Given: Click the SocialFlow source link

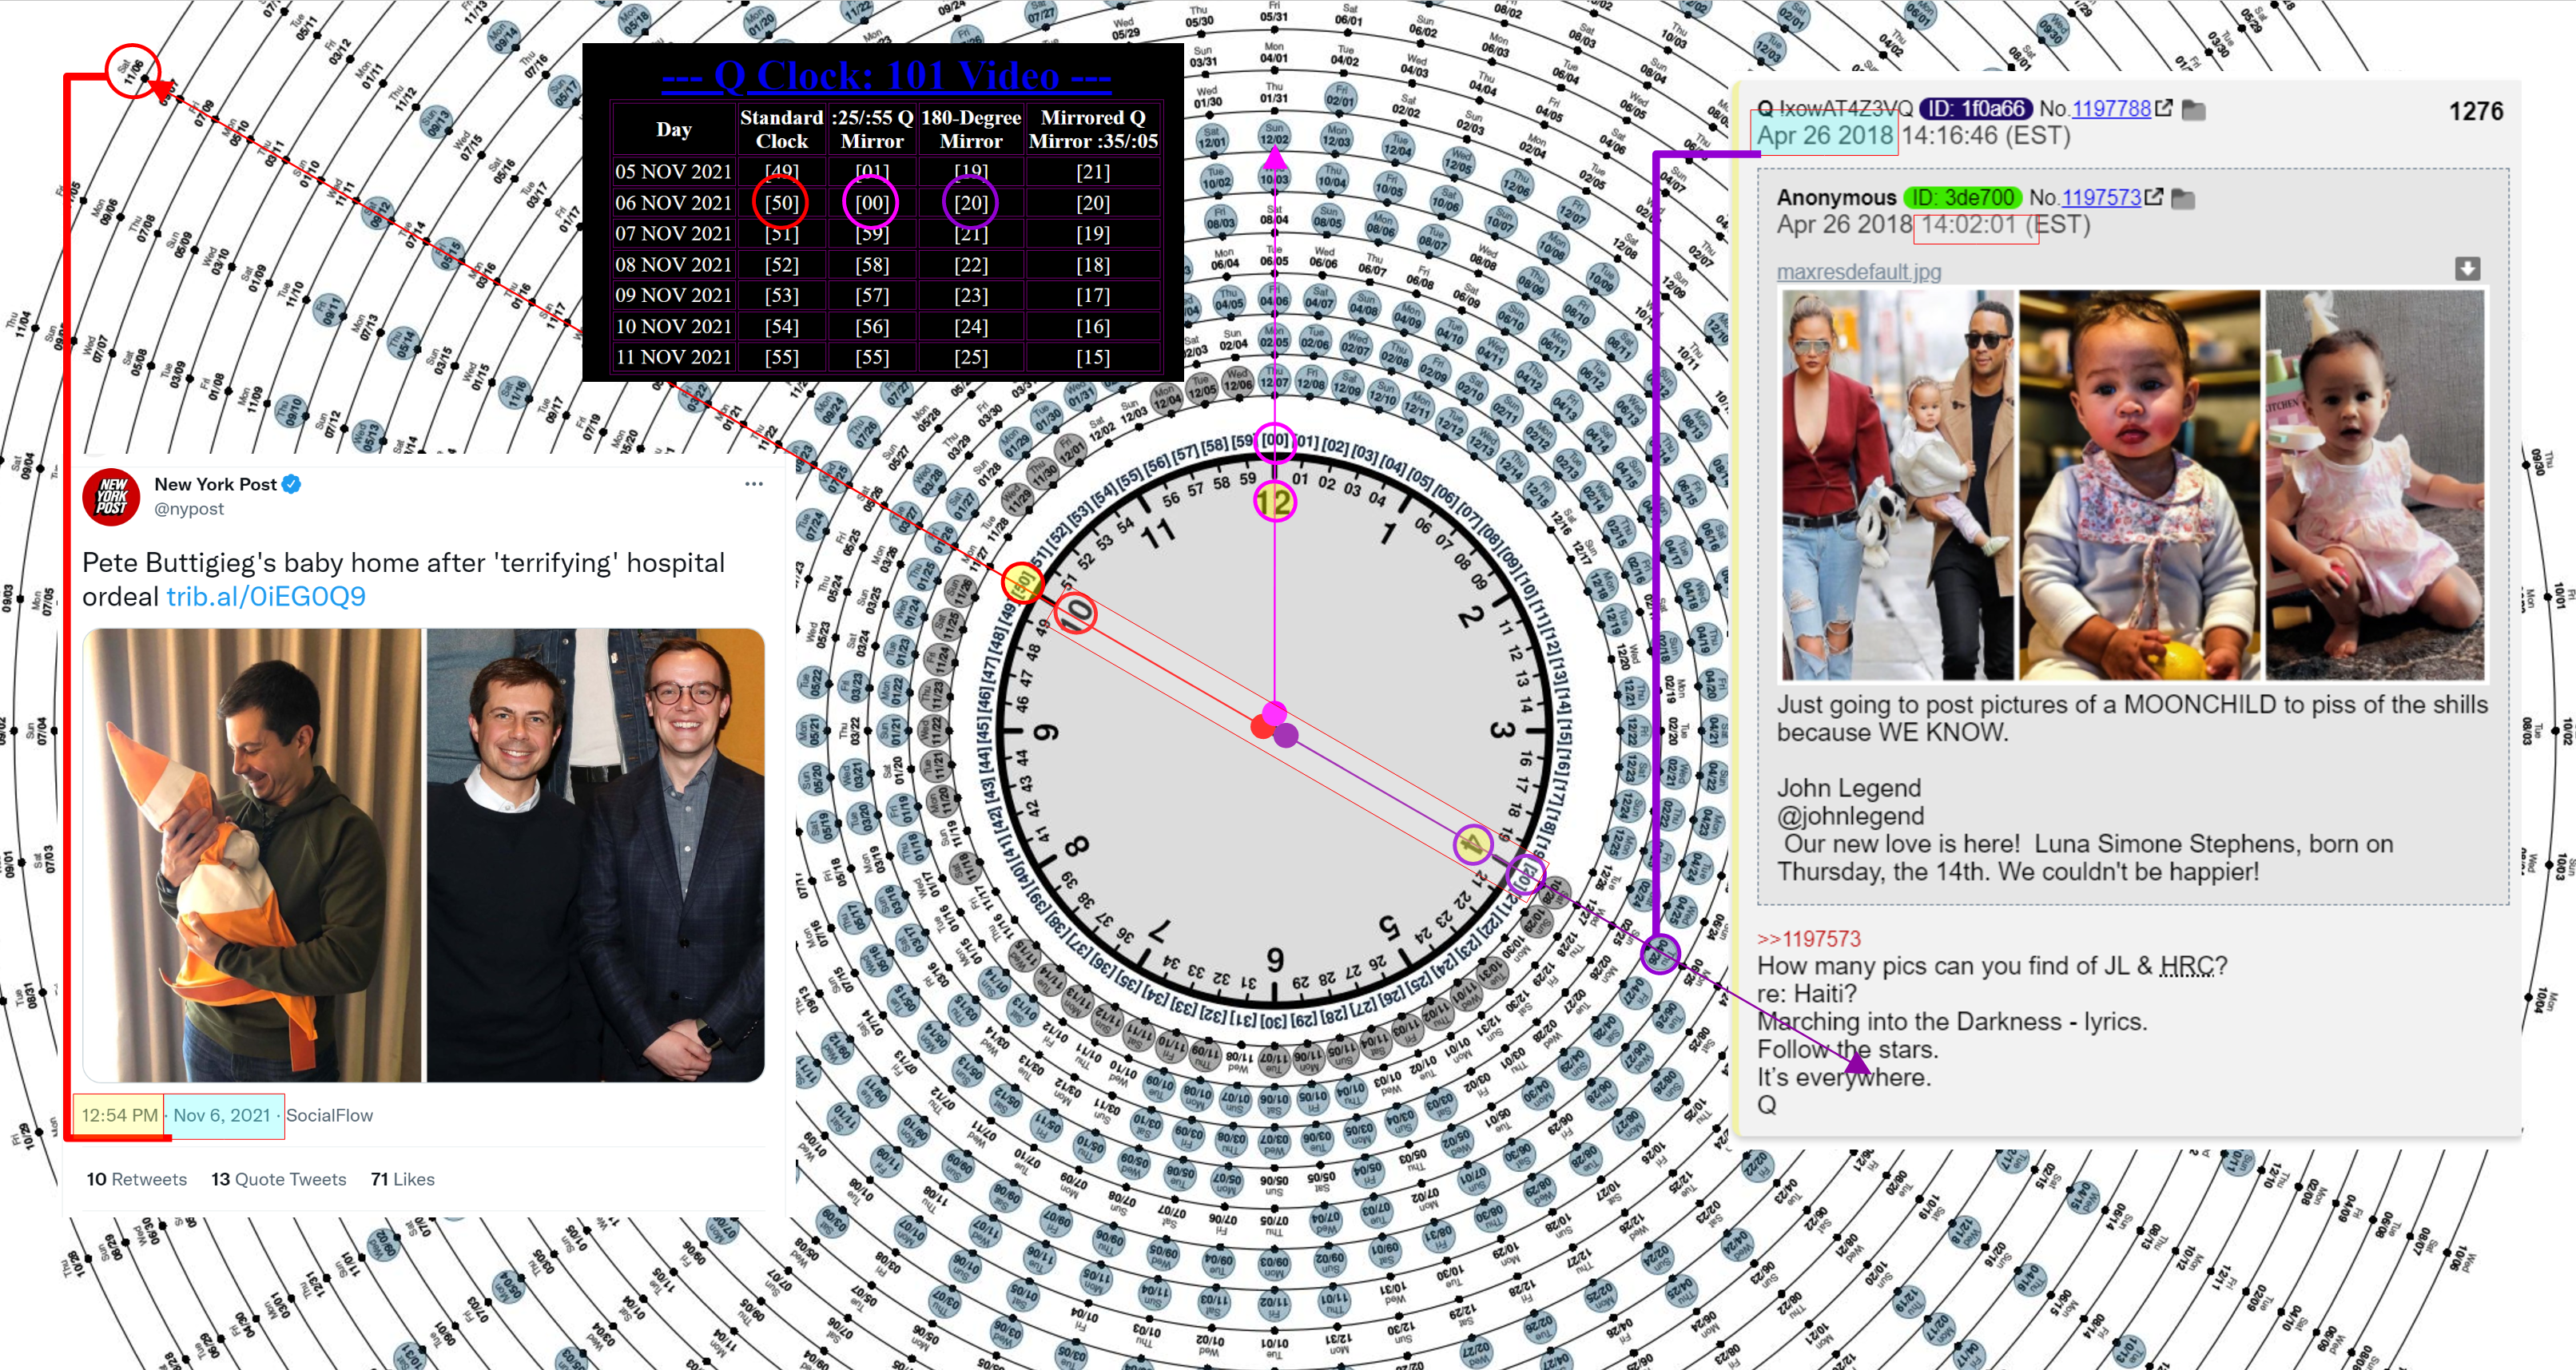Looking at the screenshot, I should [329, 1115].
